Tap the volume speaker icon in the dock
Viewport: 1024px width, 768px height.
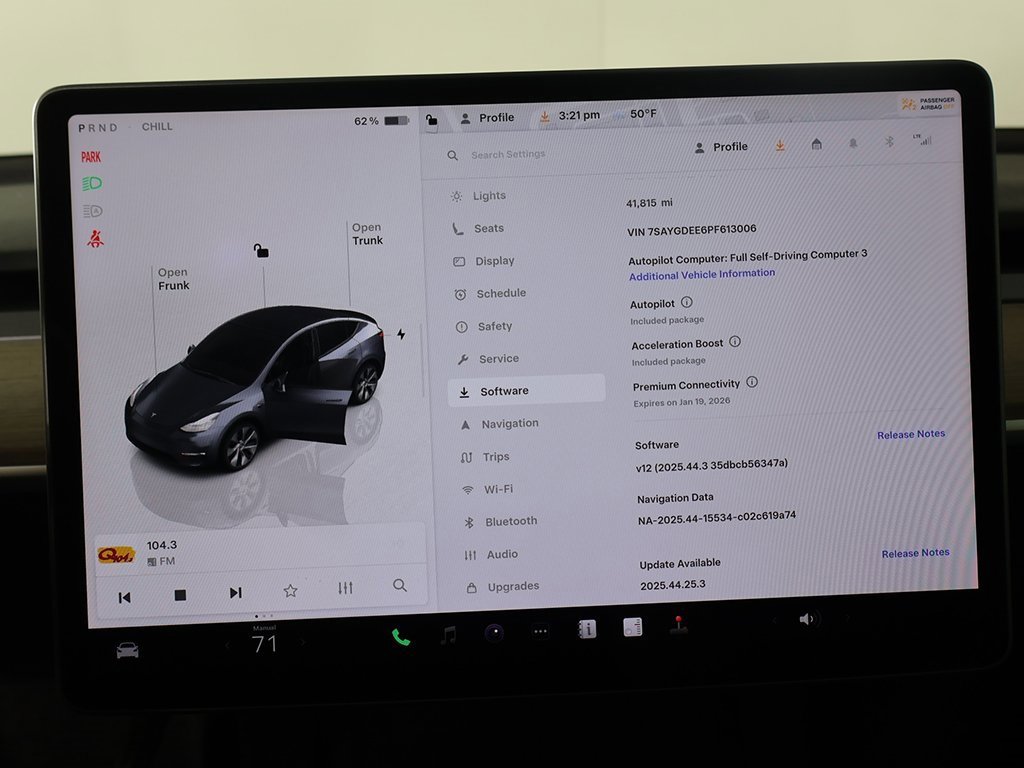point(808,618)
